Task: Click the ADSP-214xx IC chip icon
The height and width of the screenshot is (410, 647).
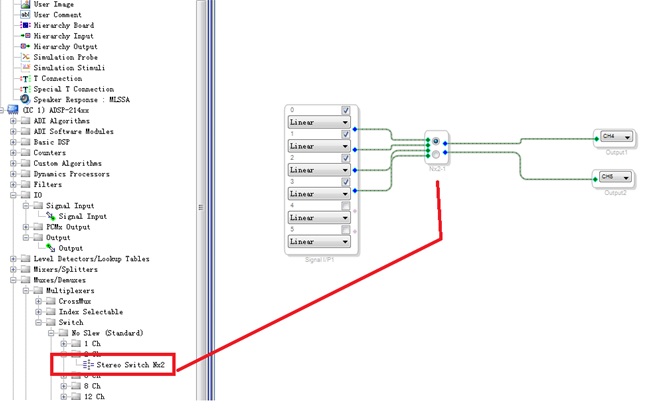Action: pos(13,110)
